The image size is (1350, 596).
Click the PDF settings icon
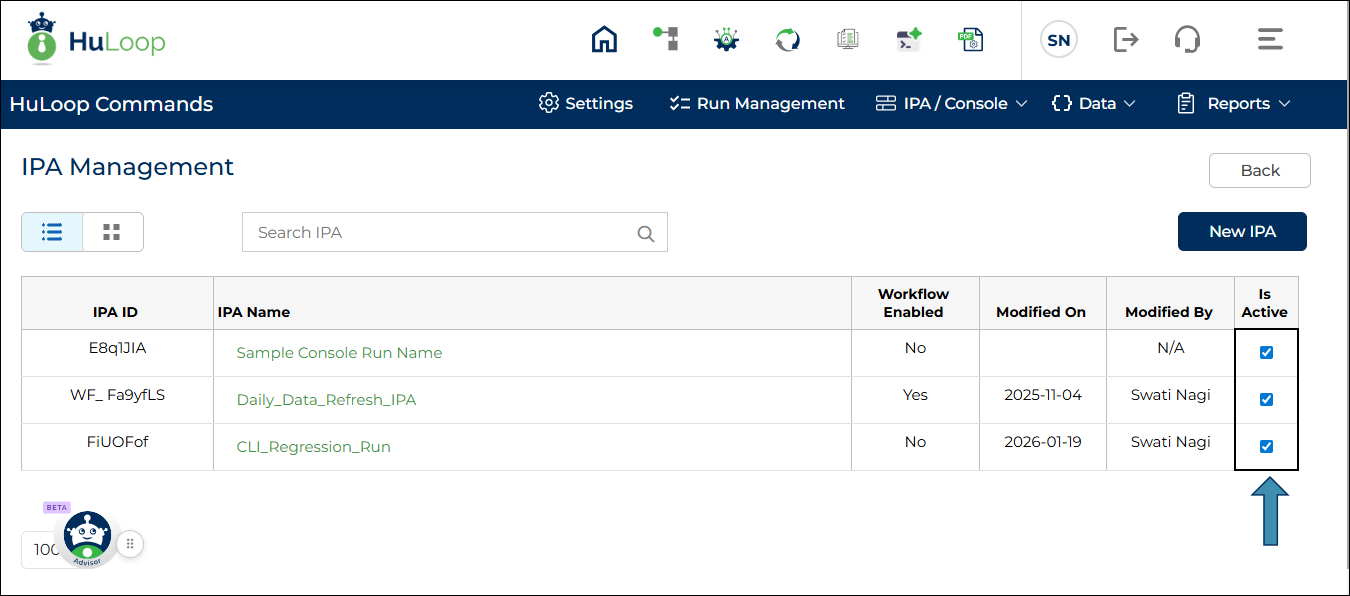point(970,40)
